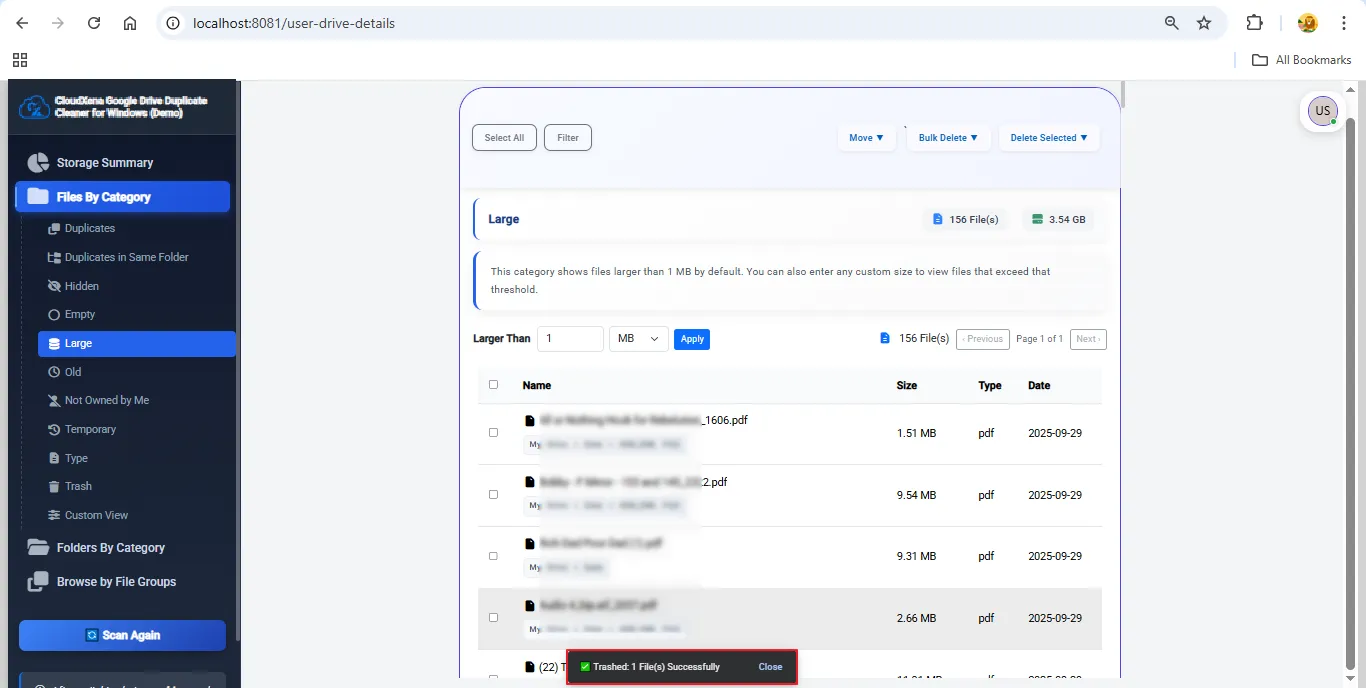Click the Trash bin icon in sidebar
The image size is (1366, 688).
click(x=55, y=487)
